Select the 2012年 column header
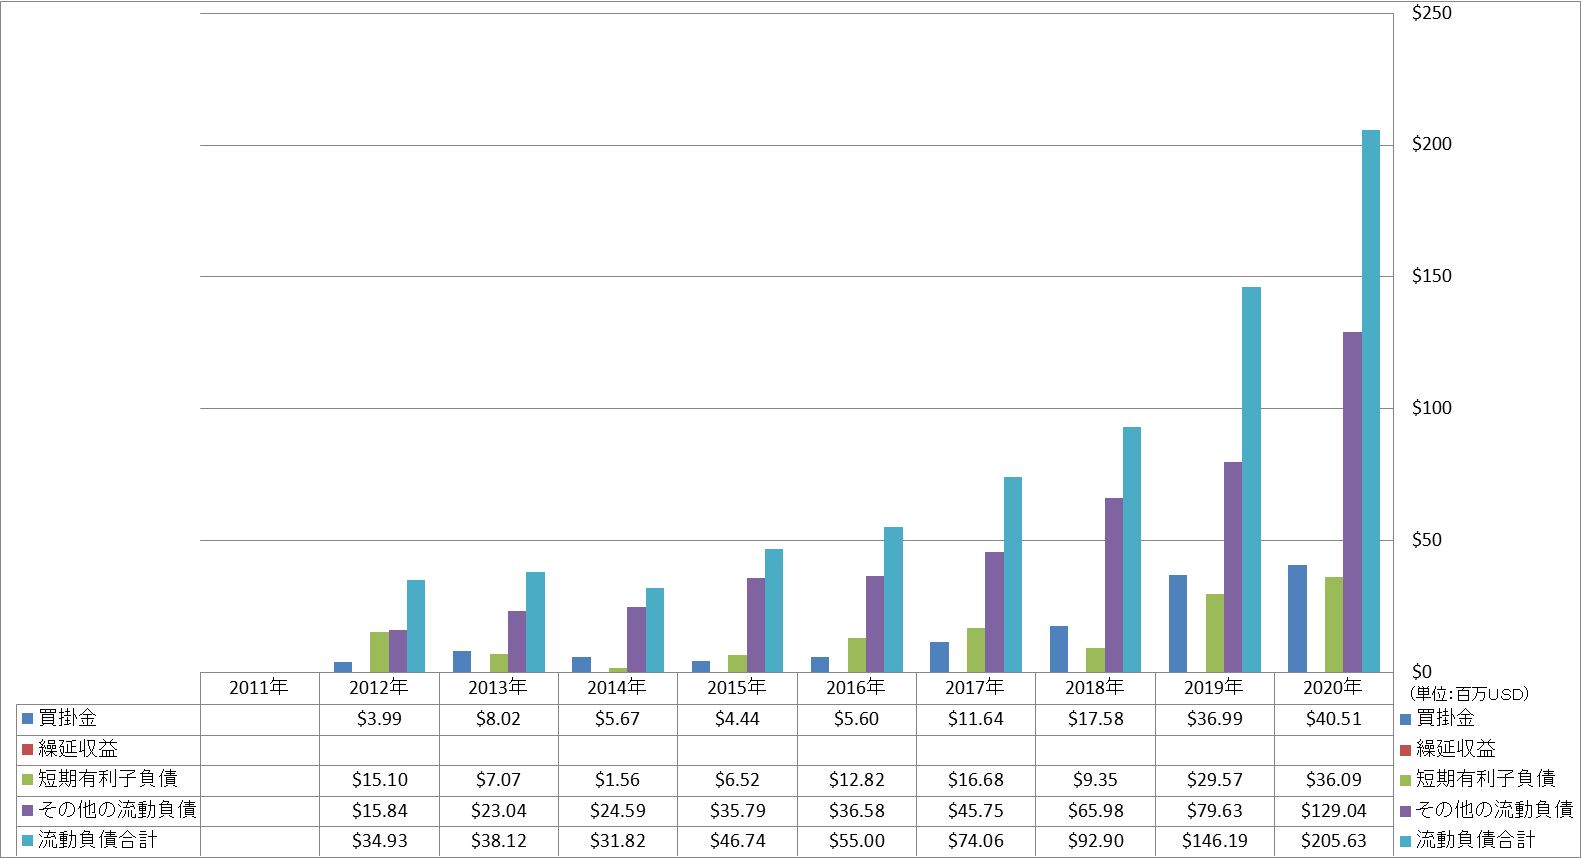Viewport: 1581px width, 858px height. coord(379,687)
